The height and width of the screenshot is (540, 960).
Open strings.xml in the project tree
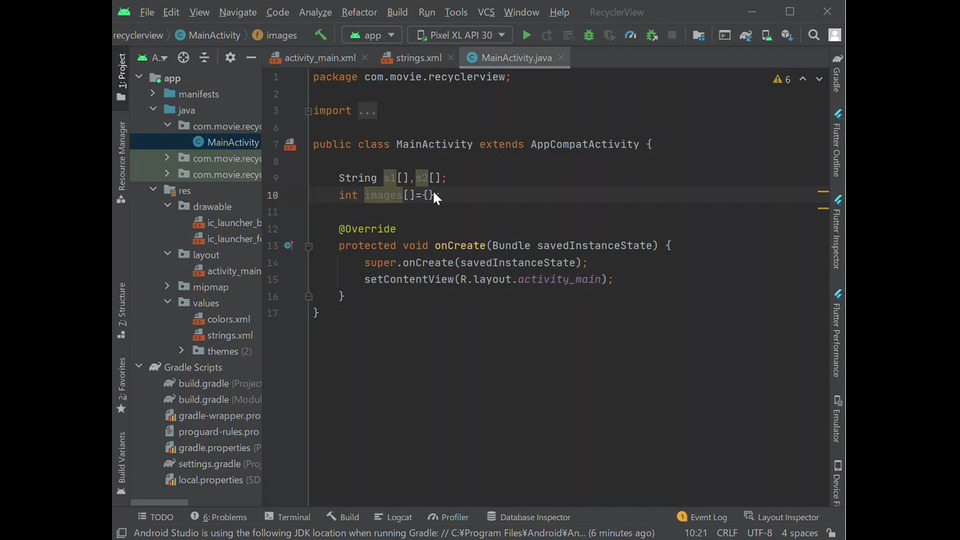[229, 335]
